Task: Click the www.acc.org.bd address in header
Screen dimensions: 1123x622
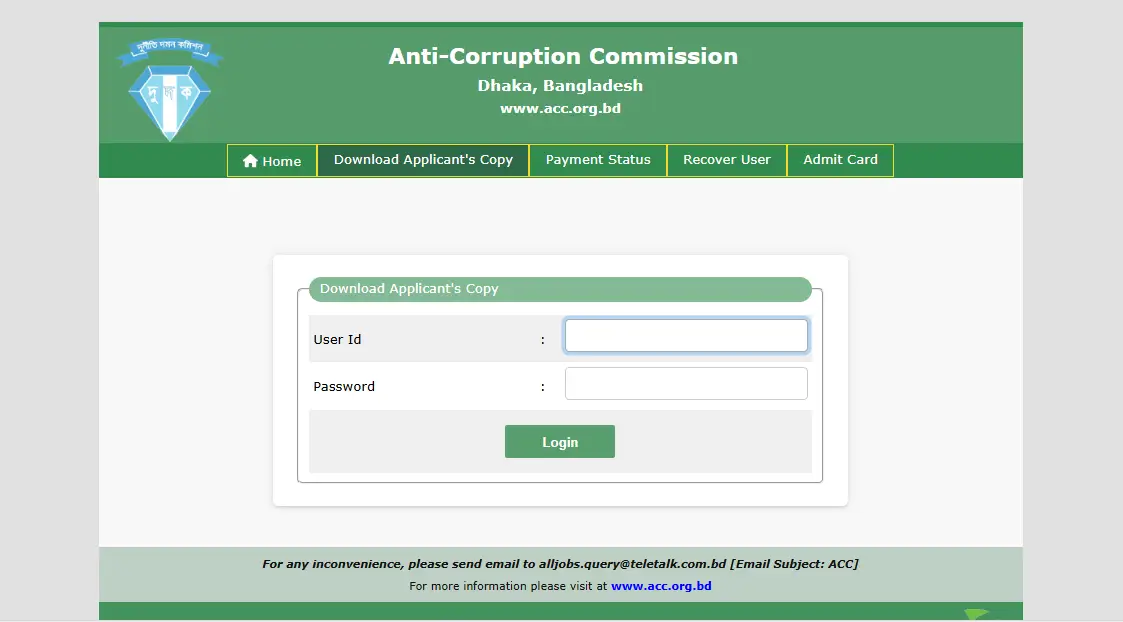Action: click(x=560, y=108)
